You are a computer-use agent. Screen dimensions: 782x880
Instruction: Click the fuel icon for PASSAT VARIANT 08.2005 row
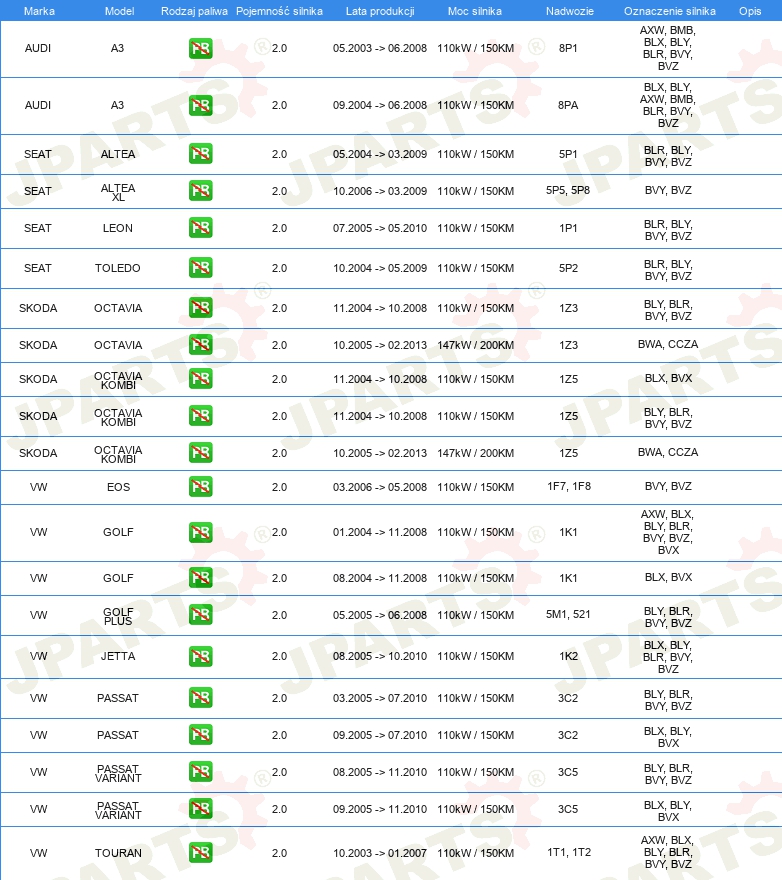pyautogui.click(x=200, y=772)
